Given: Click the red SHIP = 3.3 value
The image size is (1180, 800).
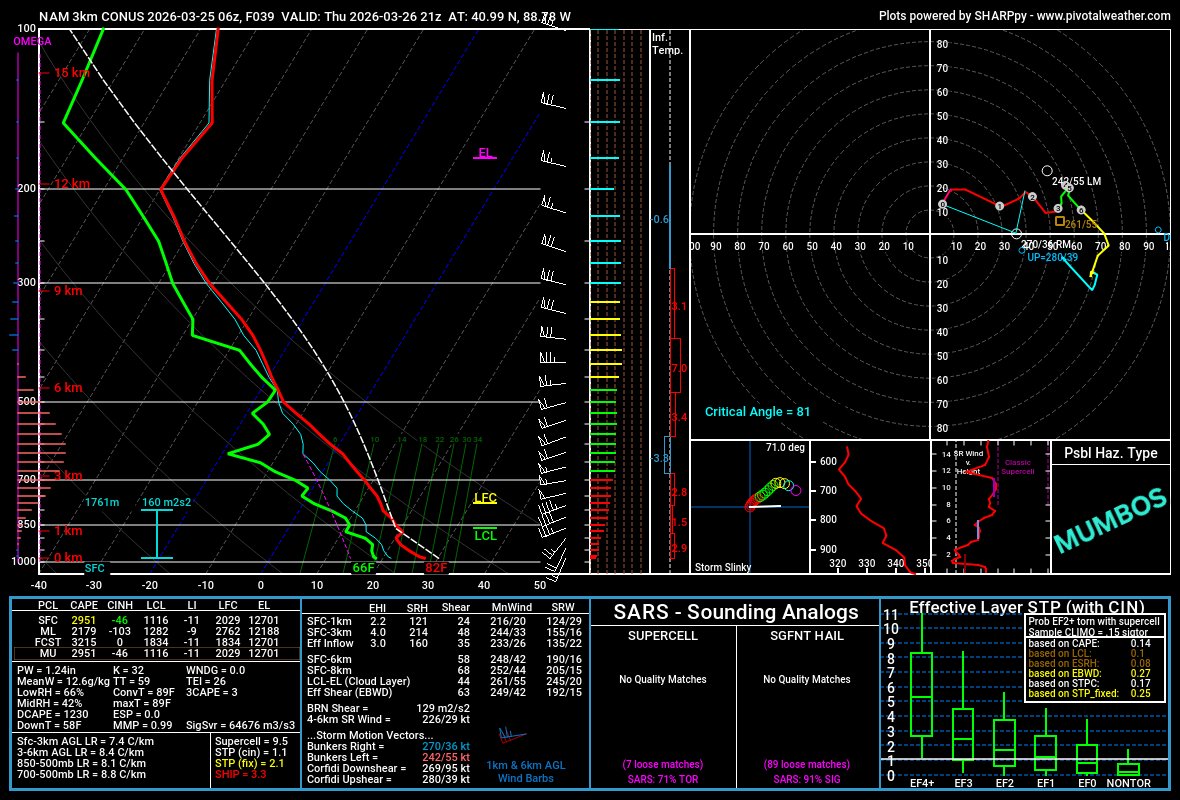Looking at the screenshot, I should [241, 774].
